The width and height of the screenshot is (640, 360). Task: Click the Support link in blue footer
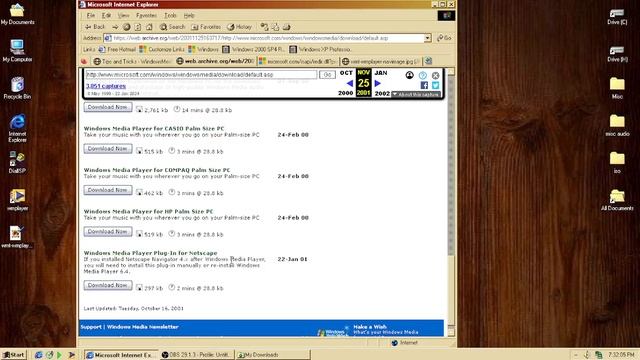(x=91, y=327)
